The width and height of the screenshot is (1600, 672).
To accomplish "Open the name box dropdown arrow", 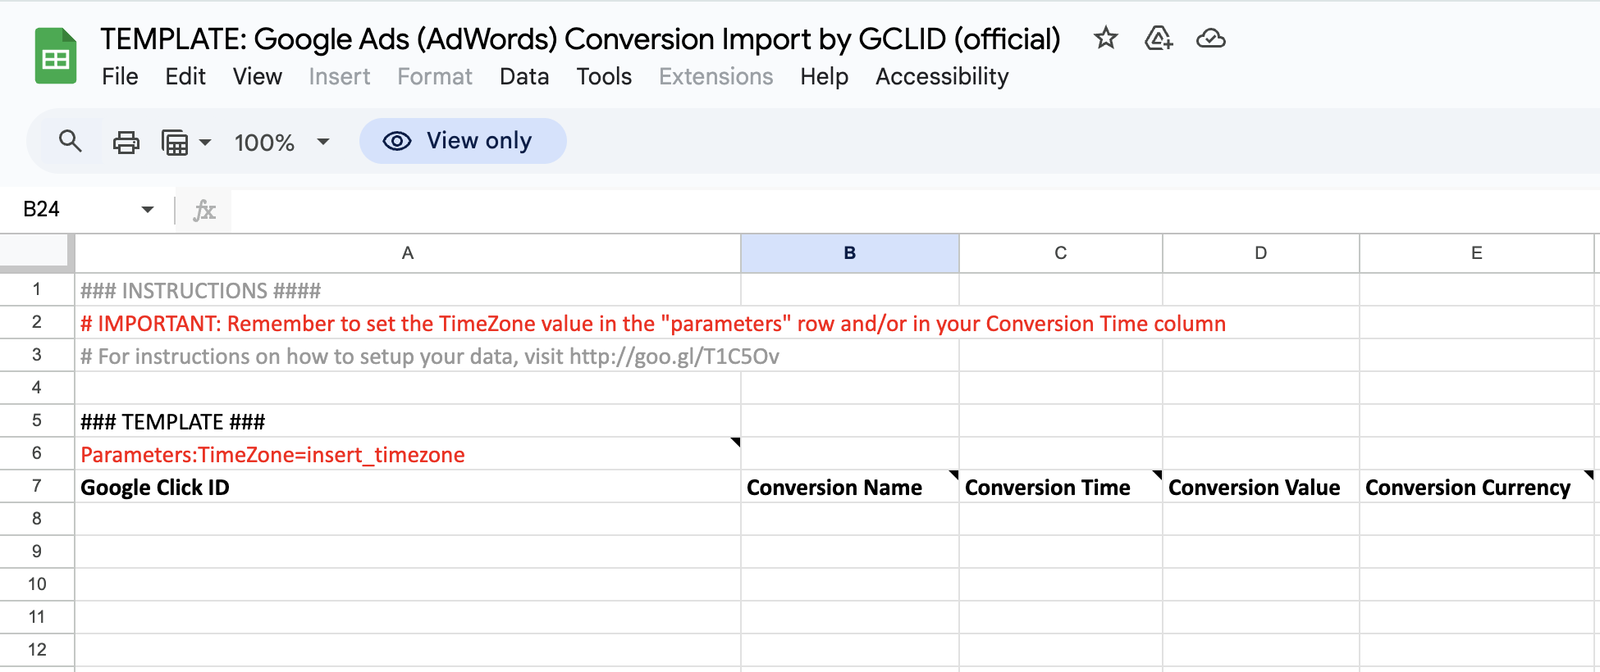I will tap(148, 210).
